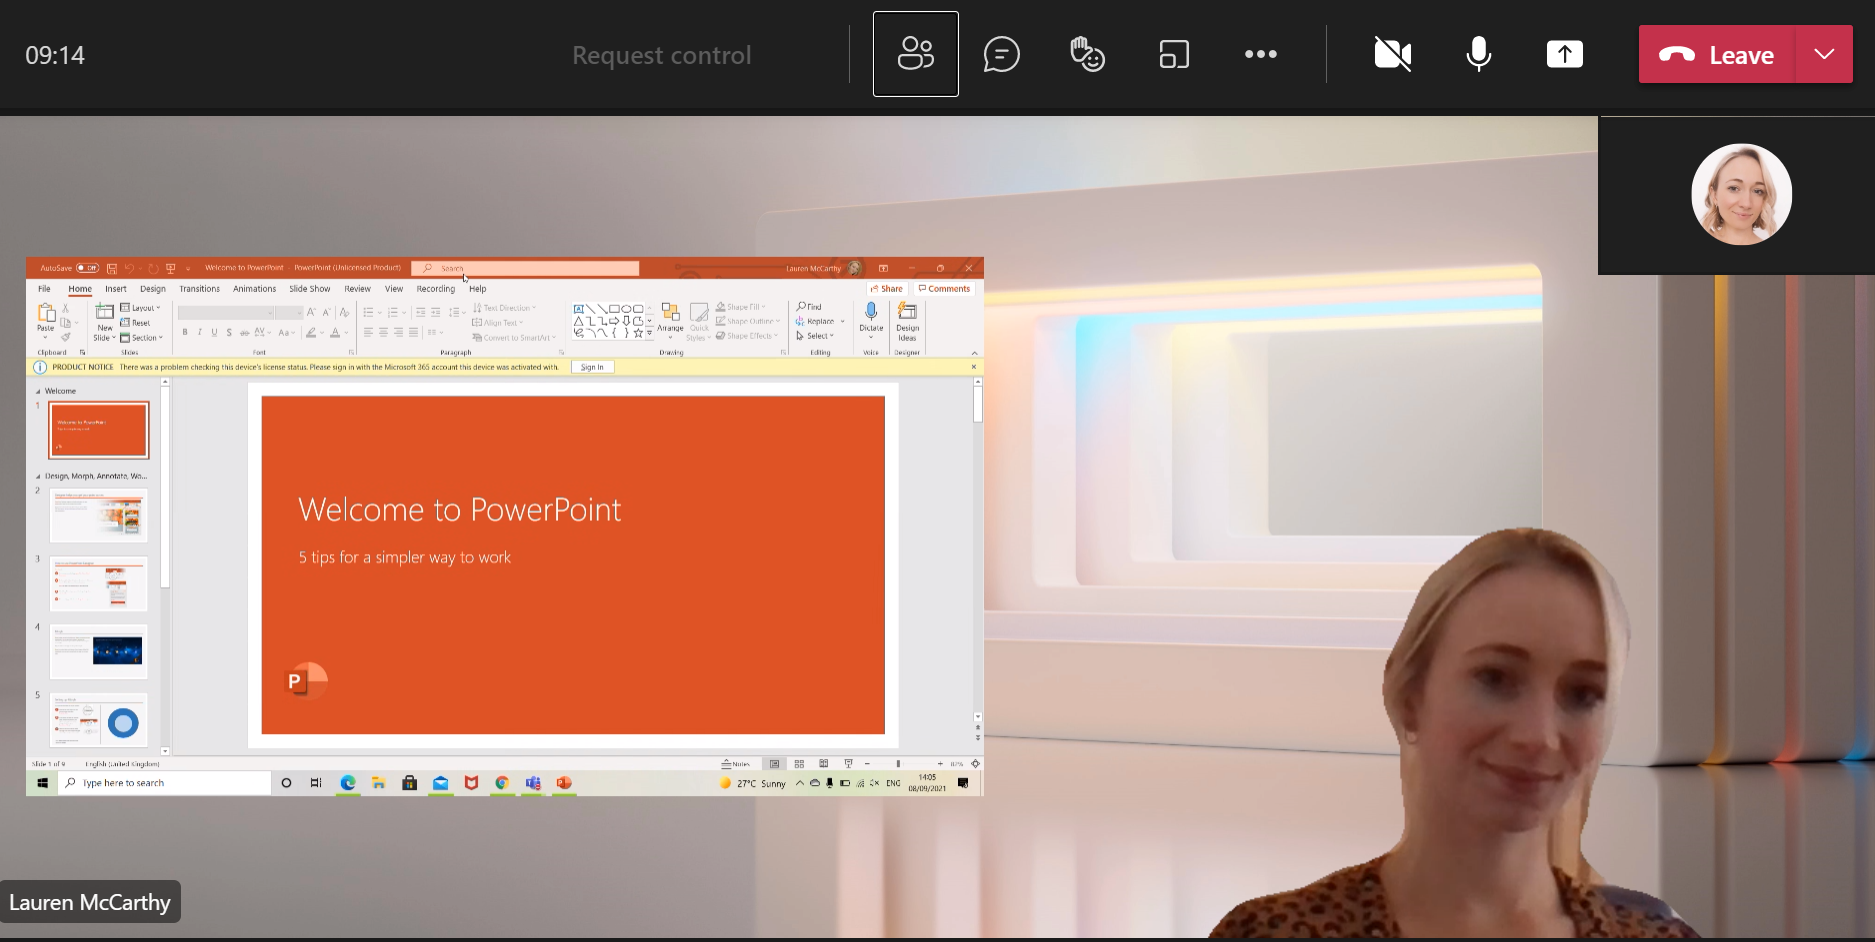Toggle Italic formatting

point(200,332)
